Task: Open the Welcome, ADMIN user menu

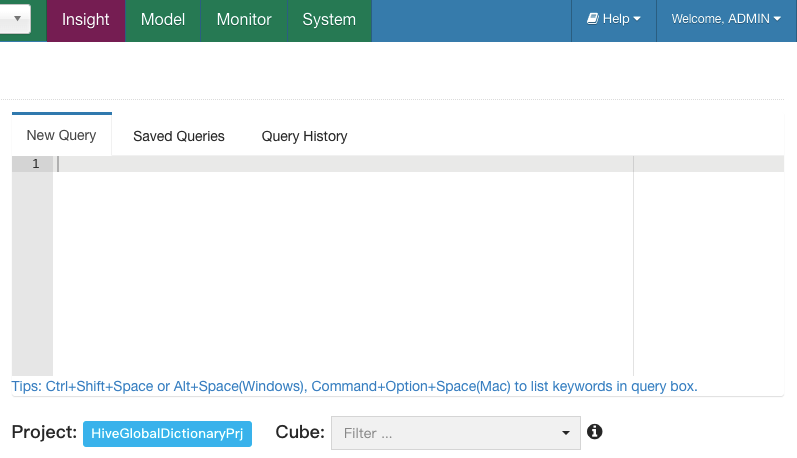Action: tap(726, 19)
